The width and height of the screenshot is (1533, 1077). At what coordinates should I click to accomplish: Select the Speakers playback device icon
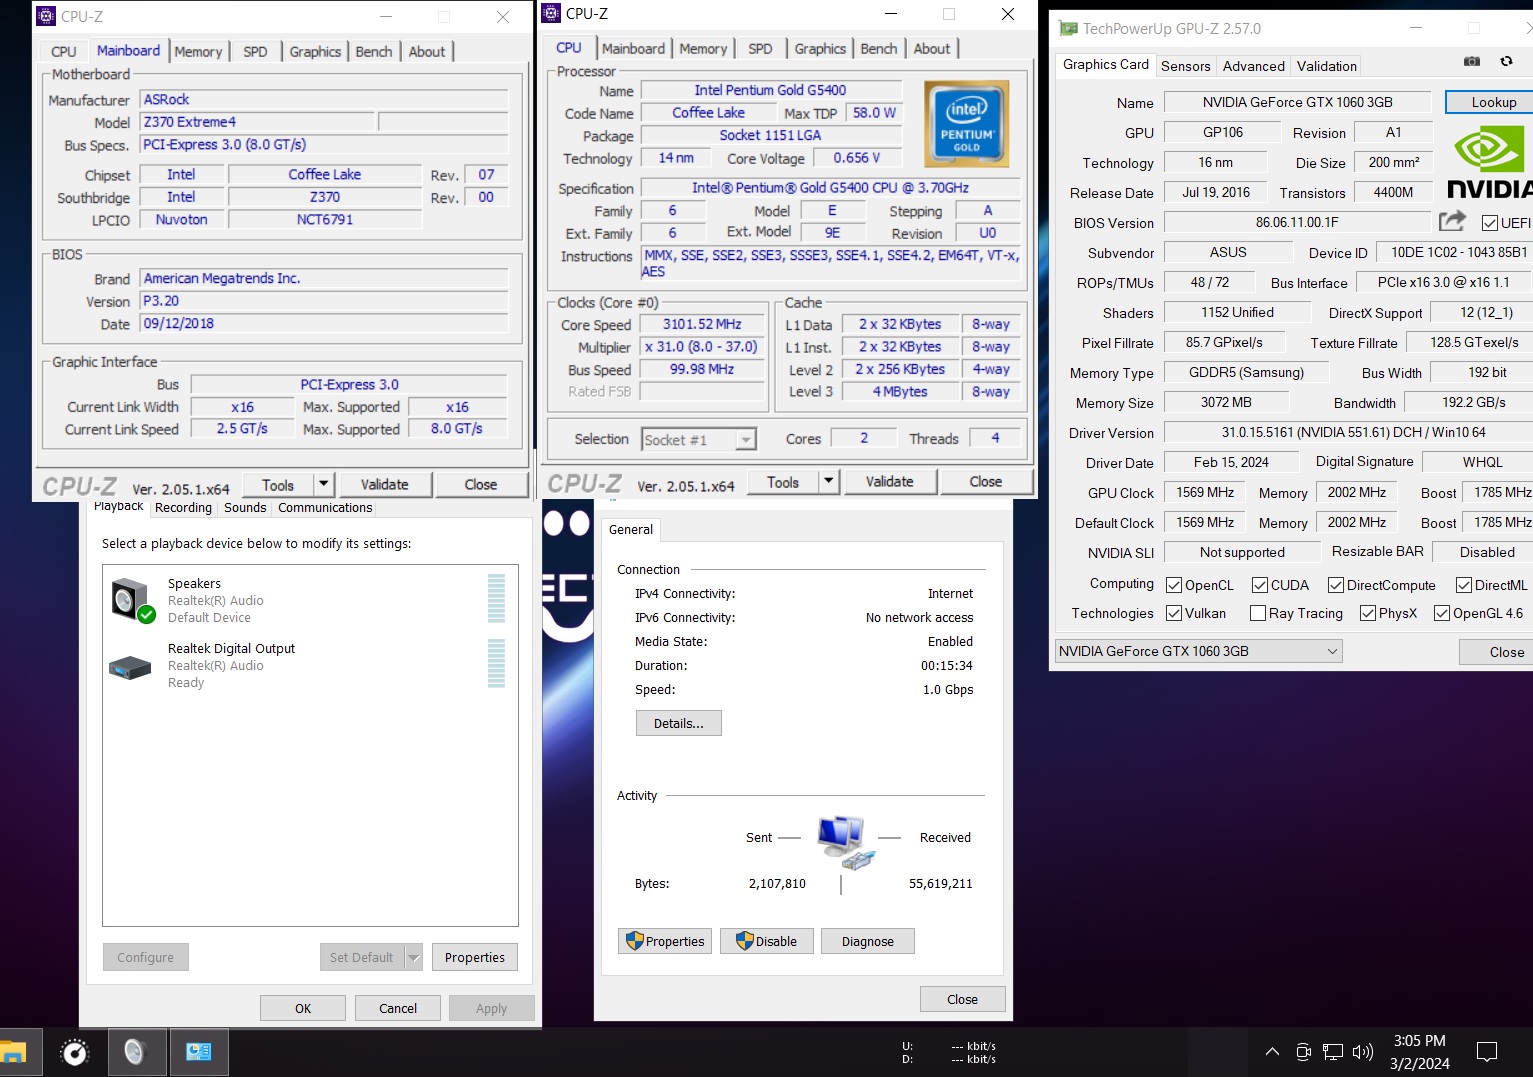[131, 600]
